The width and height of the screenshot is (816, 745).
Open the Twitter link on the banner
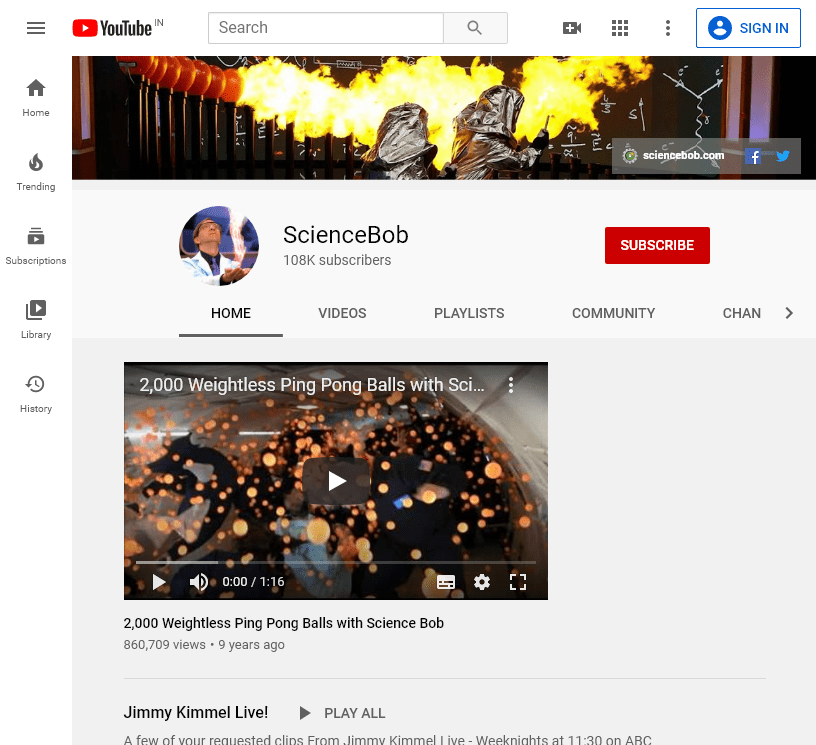pyautogui.click(x=782, y=156)
